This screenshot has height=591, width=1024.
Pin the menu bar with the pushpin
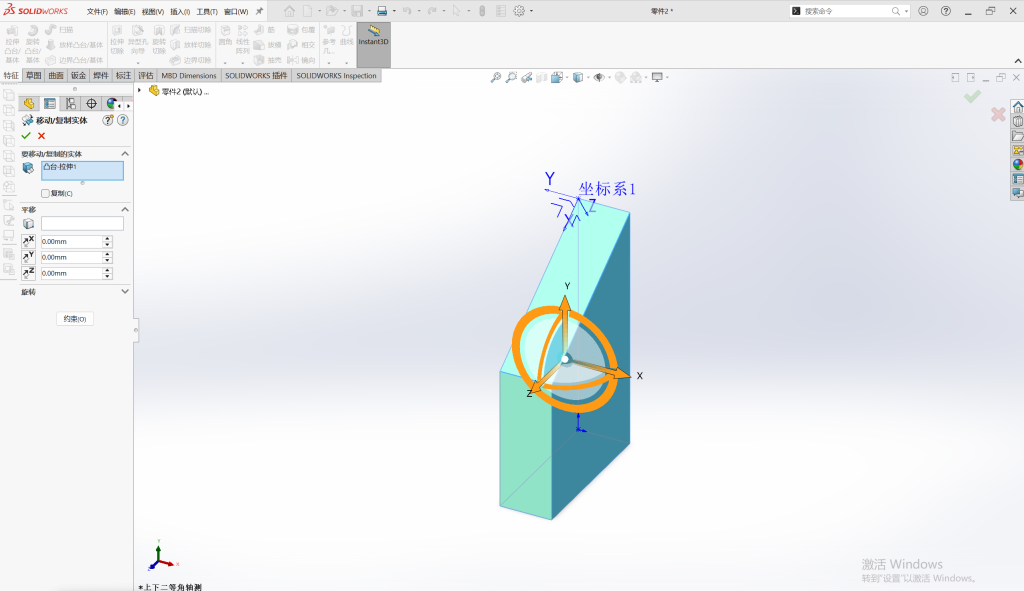259,11
